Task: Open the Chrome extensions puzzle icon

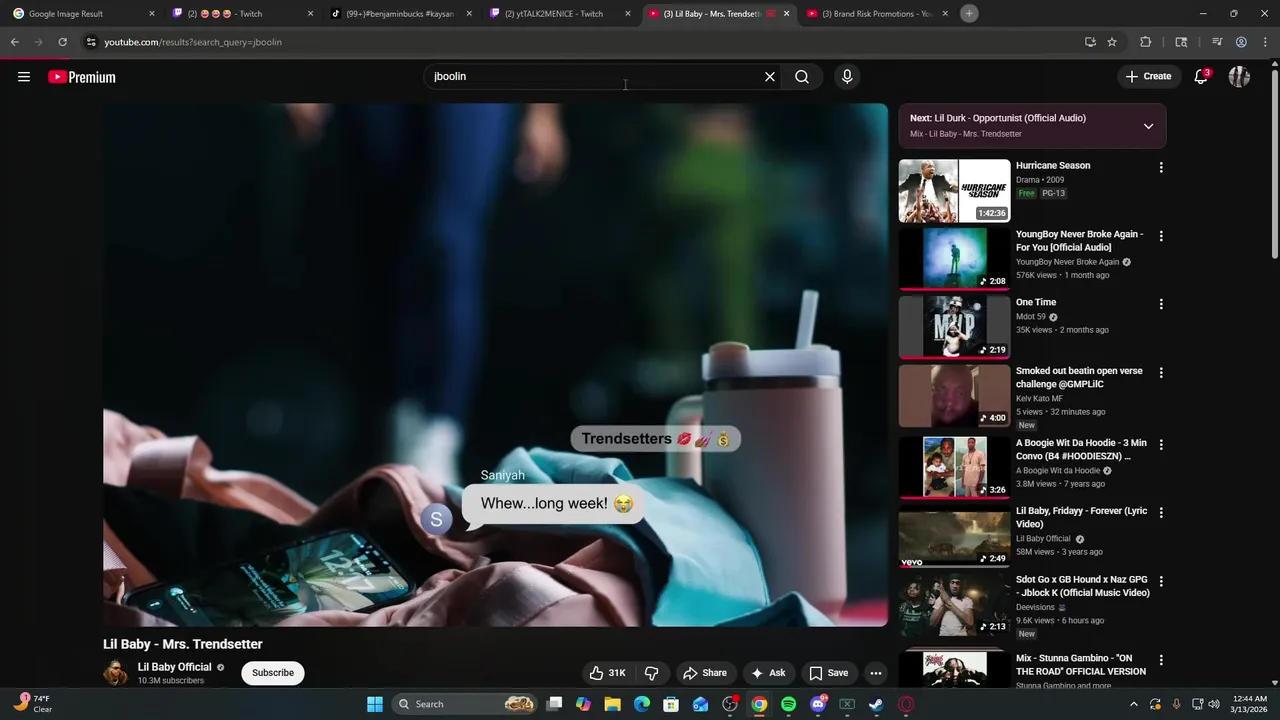Action: [1146, 42]
